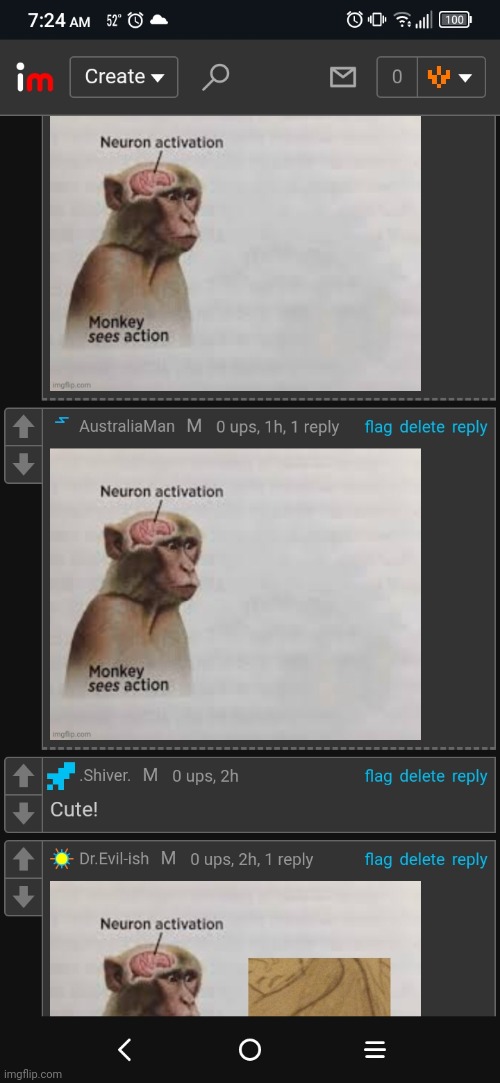Viewport: 500px width, 1083px height.
Task: Open AustraliaMan's user profile link
Action: click(127, 427)
